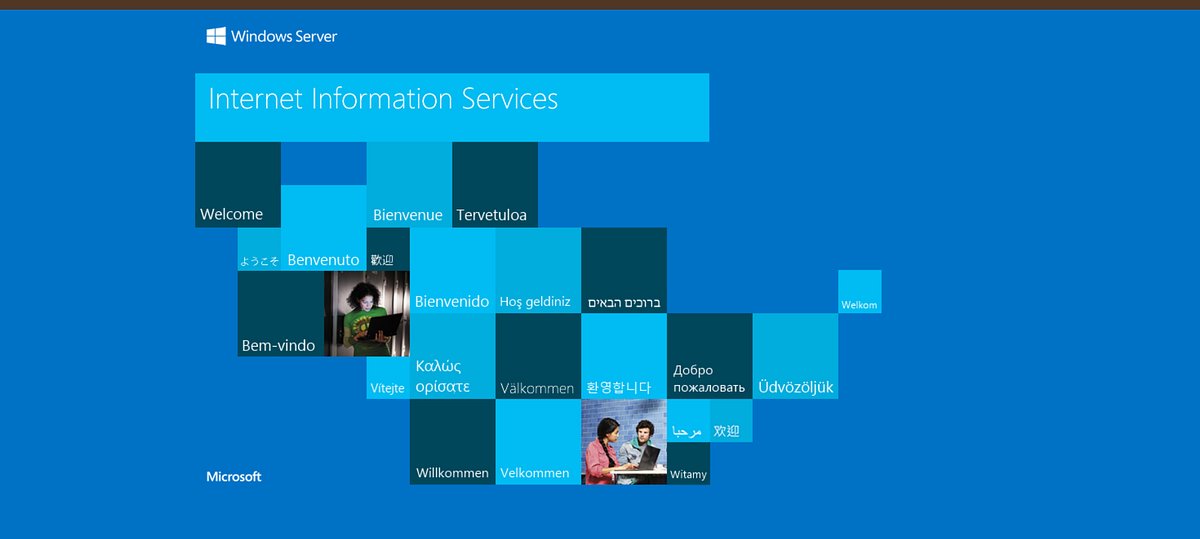Screen dimensions: 1200x539
Task: Click the Internet Information Services banner
Action: pos(452,107)
